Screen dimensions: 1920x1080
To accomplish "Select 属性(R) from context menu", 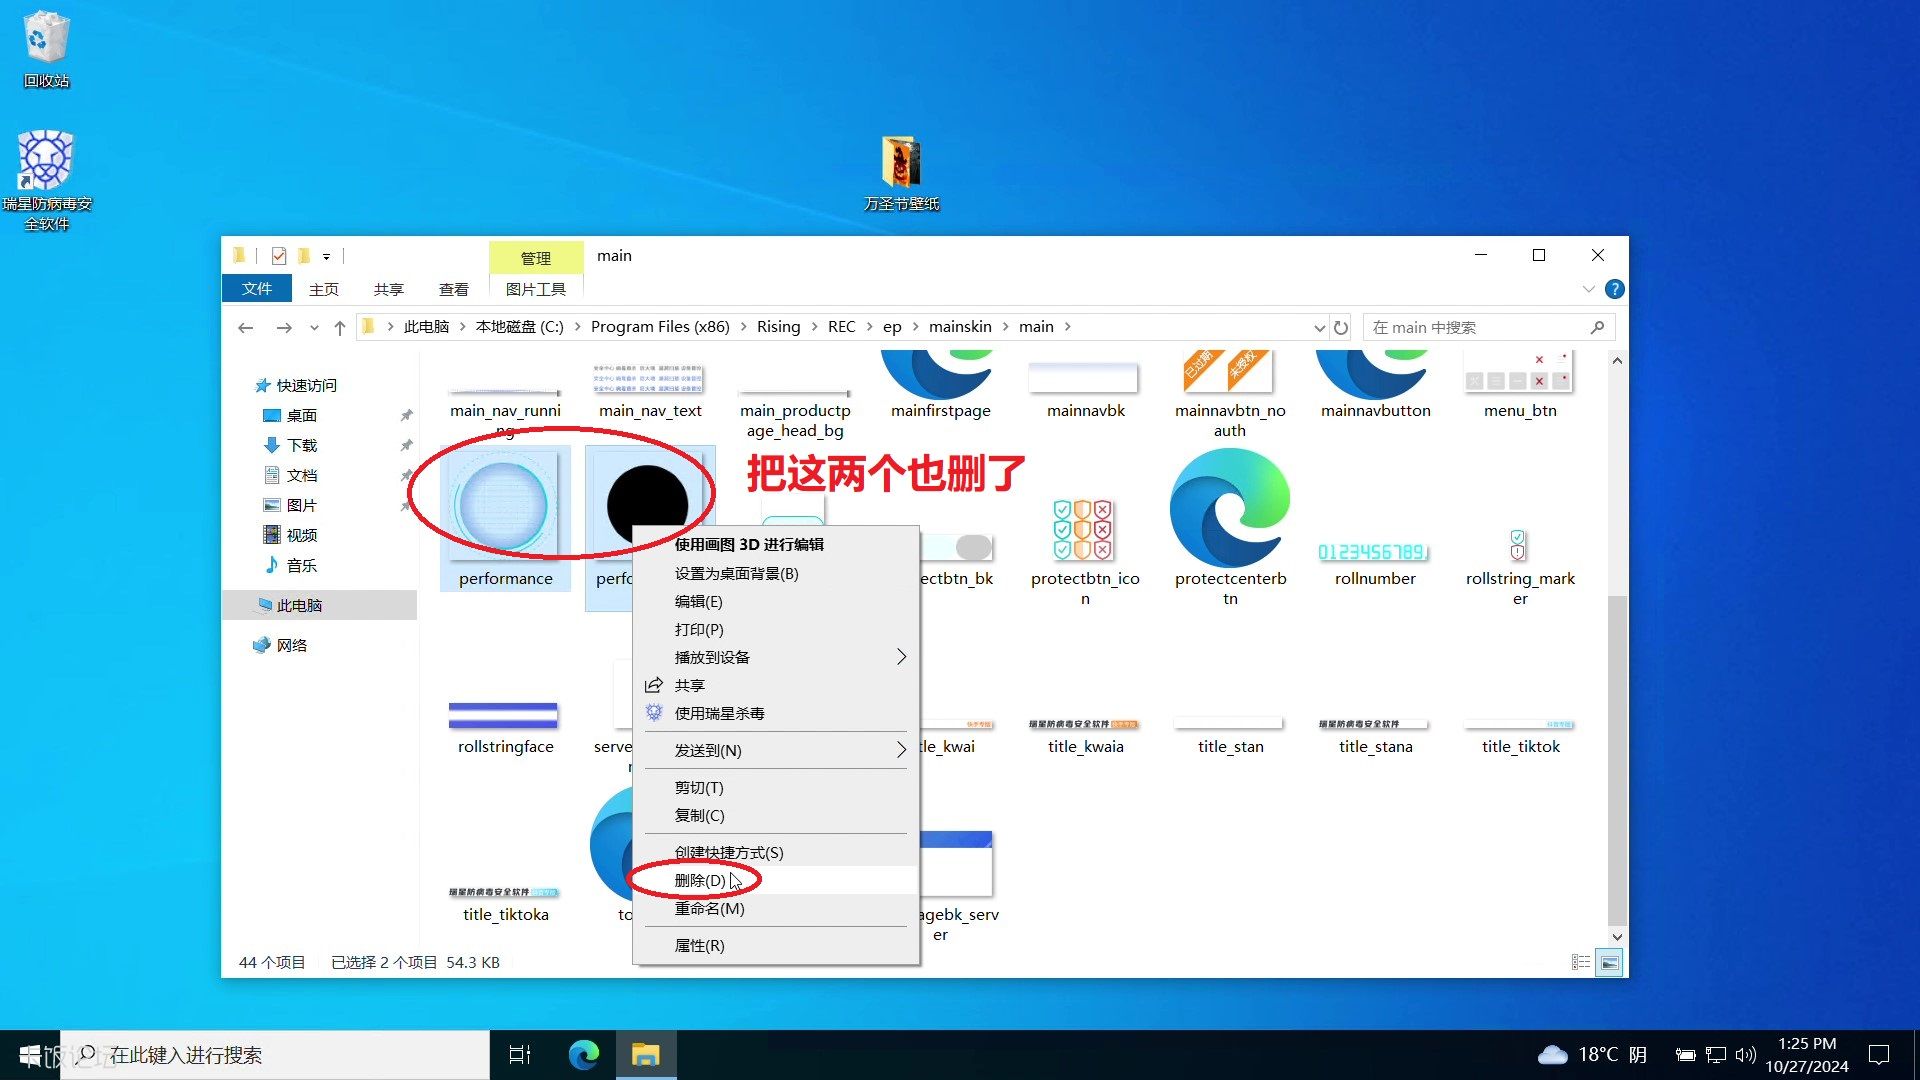I will click(x=776, y=945).
